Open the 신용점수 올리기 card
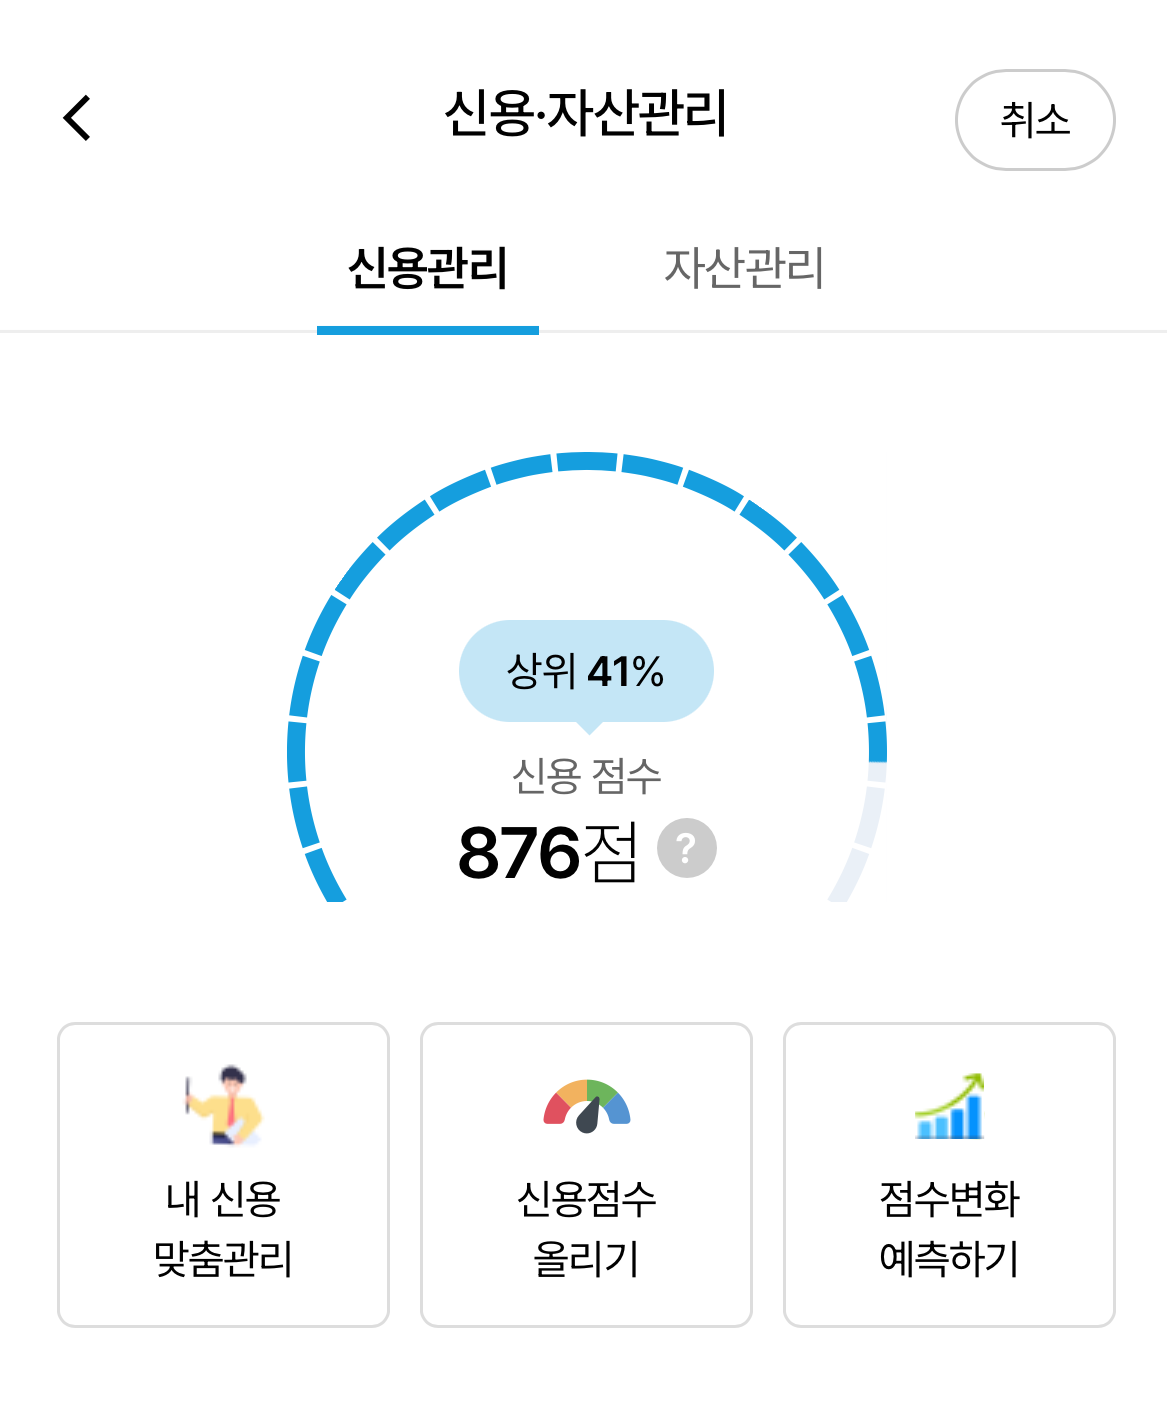Viewport: 1167px width, 1428px height. 586,1175
